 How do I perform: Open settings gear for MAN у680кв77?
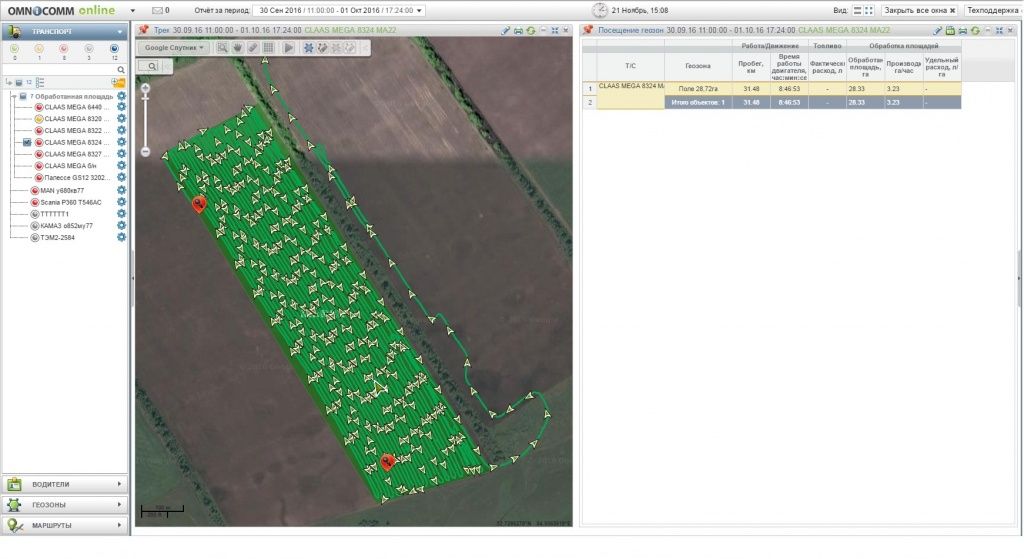[121, 190]
